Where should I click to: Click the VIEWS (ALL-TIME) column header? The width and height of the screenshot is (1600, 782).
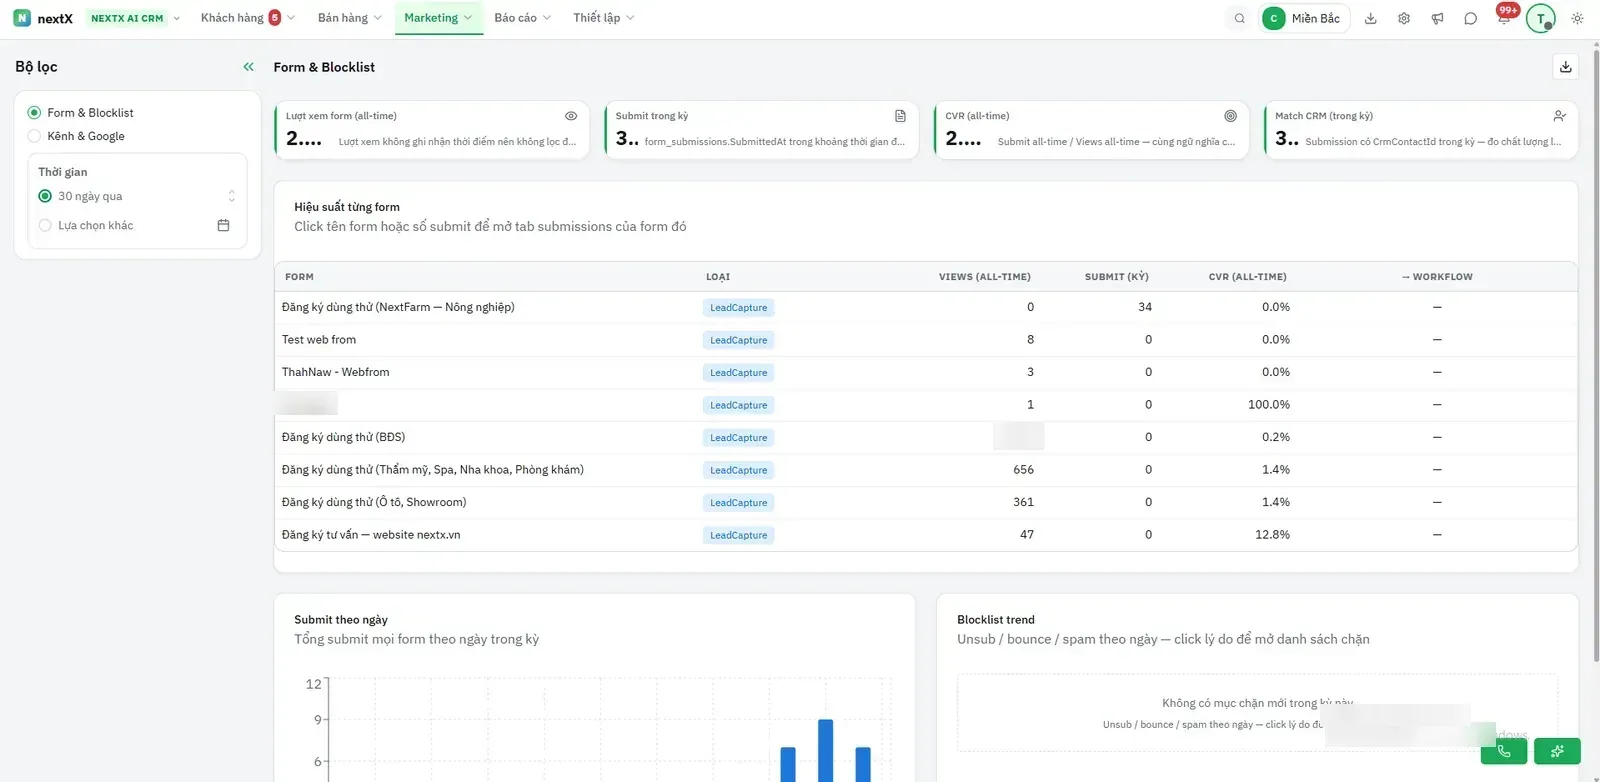pyautogui.click(x=985, y=277)
